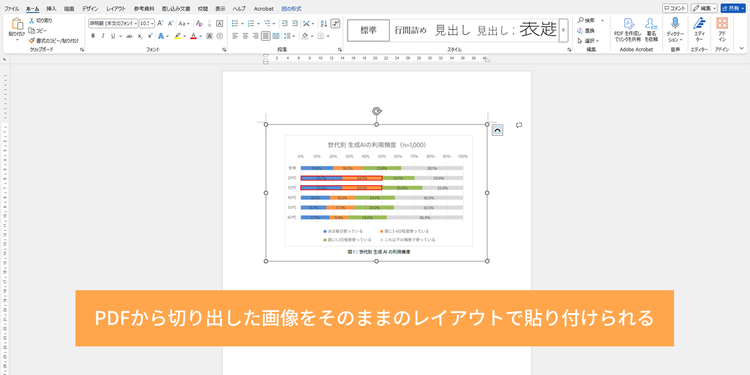Click the picture rotate handle icon
Image resolution: width=750 pixels, height=375 pixels.
(377, 111)
